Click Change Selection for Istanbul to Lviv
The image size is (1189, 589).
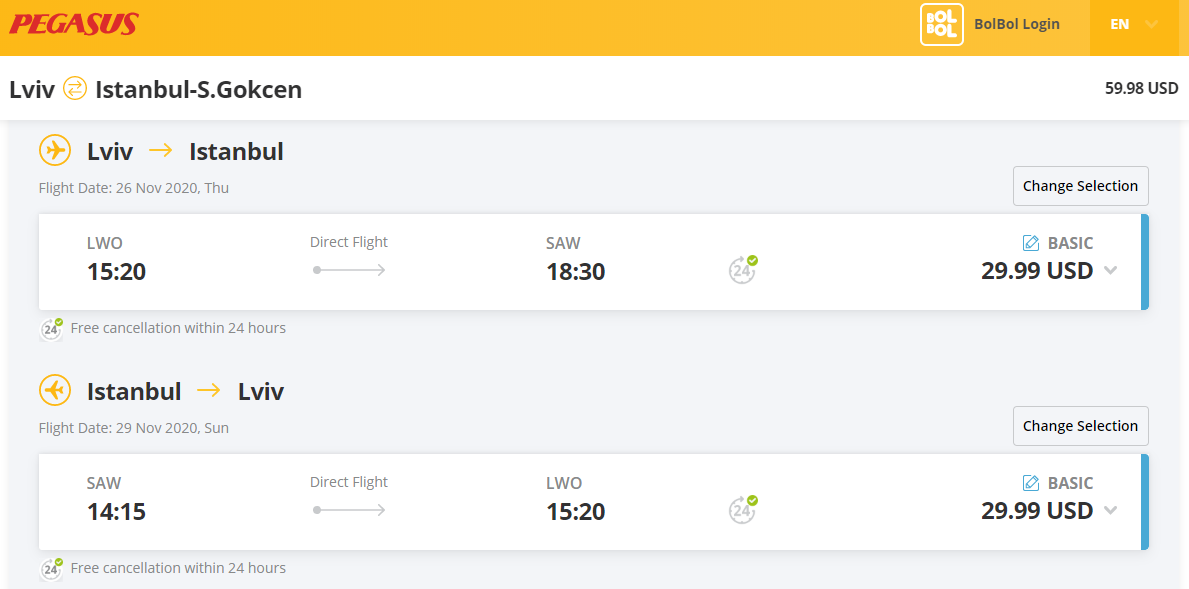tap(1081, 426)
